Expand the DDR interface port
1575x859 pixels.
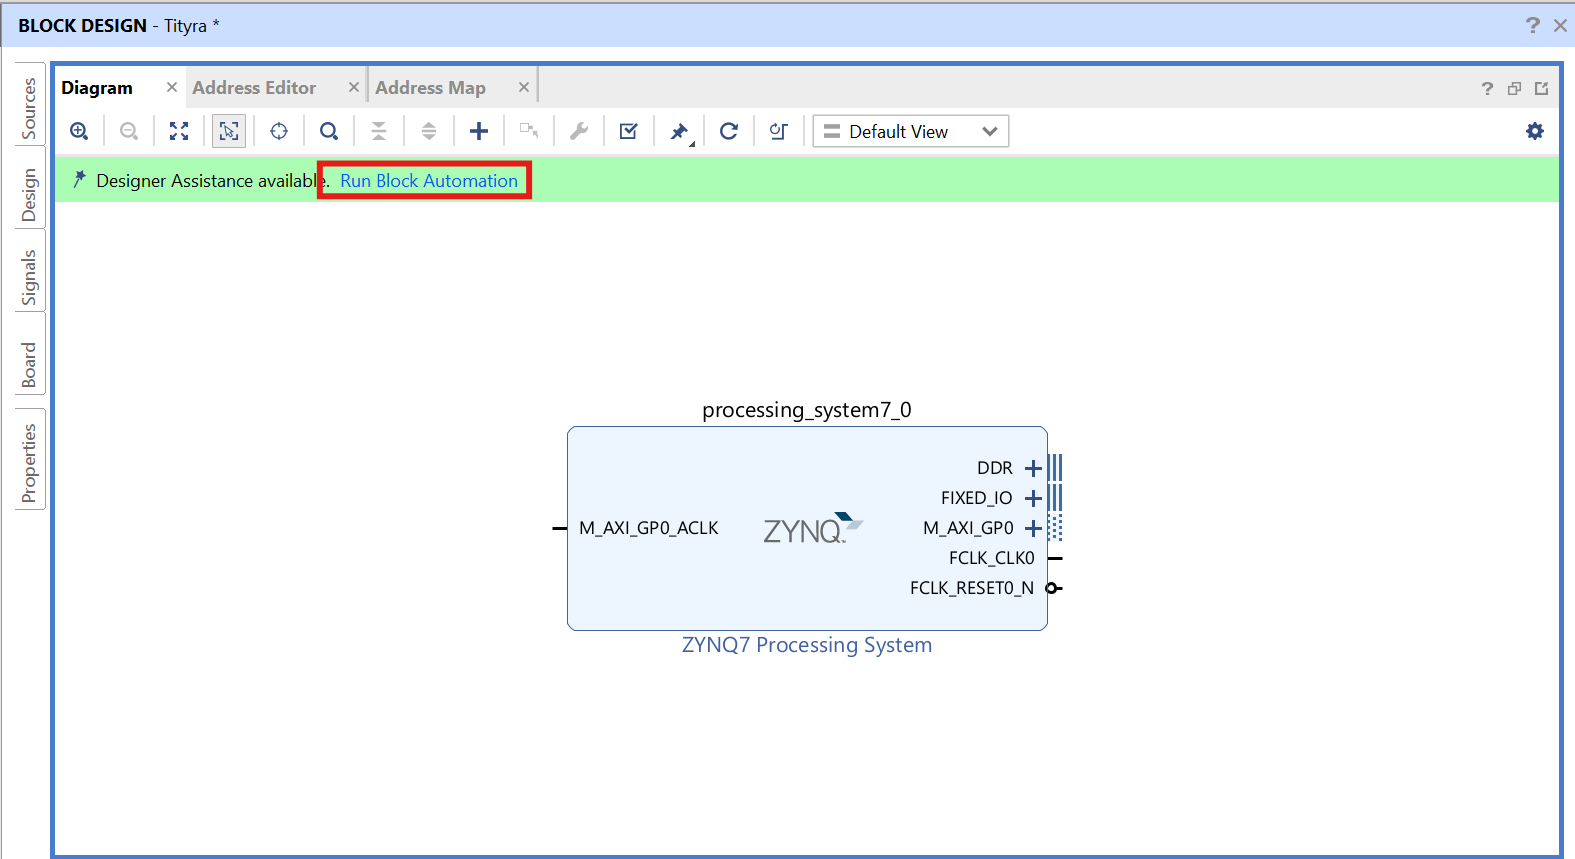click(x=1033, y=468)
